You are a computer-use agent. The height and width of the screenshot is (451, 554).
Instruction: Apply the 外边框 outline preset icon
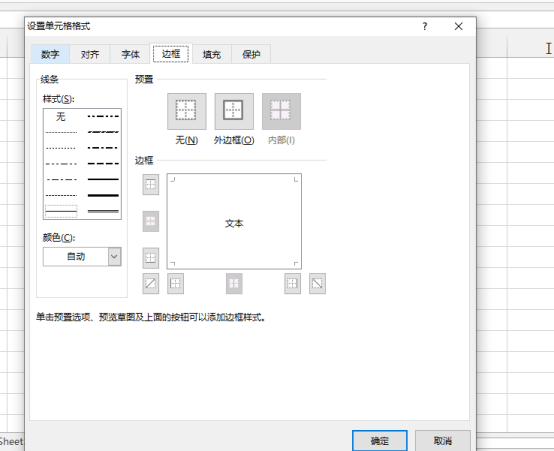tap(234, 111)
